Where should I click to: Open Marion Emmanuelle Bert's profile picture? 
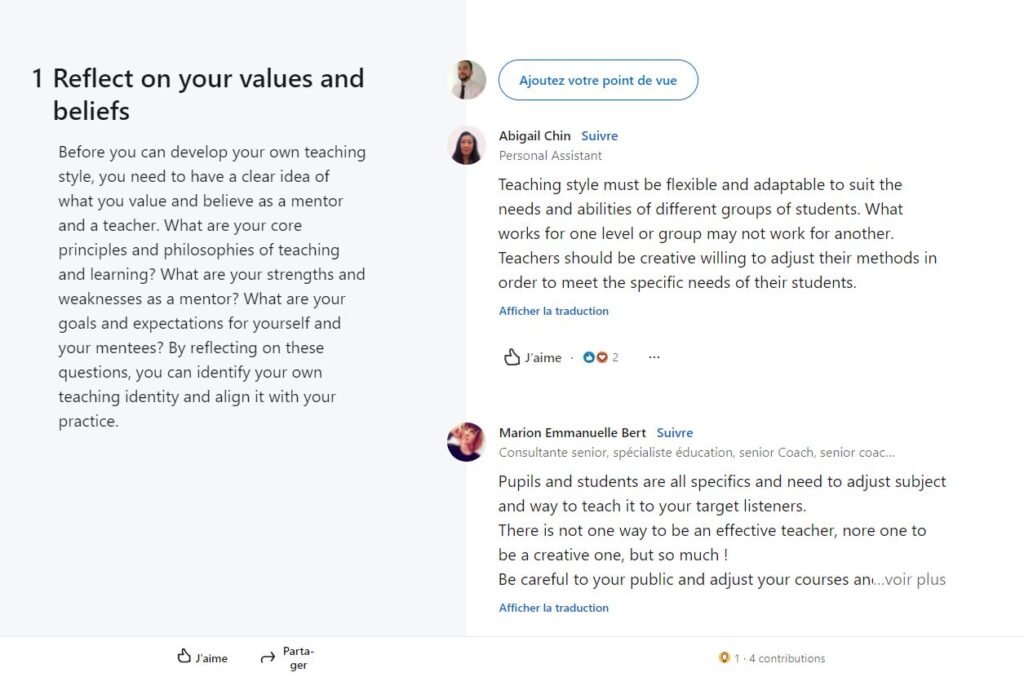[466, 442]
